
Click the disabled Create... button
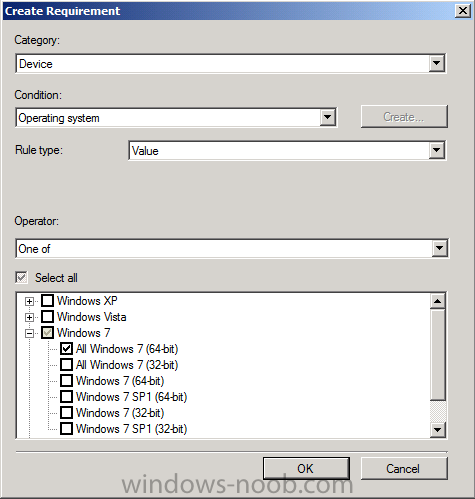[x=404, y=117]
